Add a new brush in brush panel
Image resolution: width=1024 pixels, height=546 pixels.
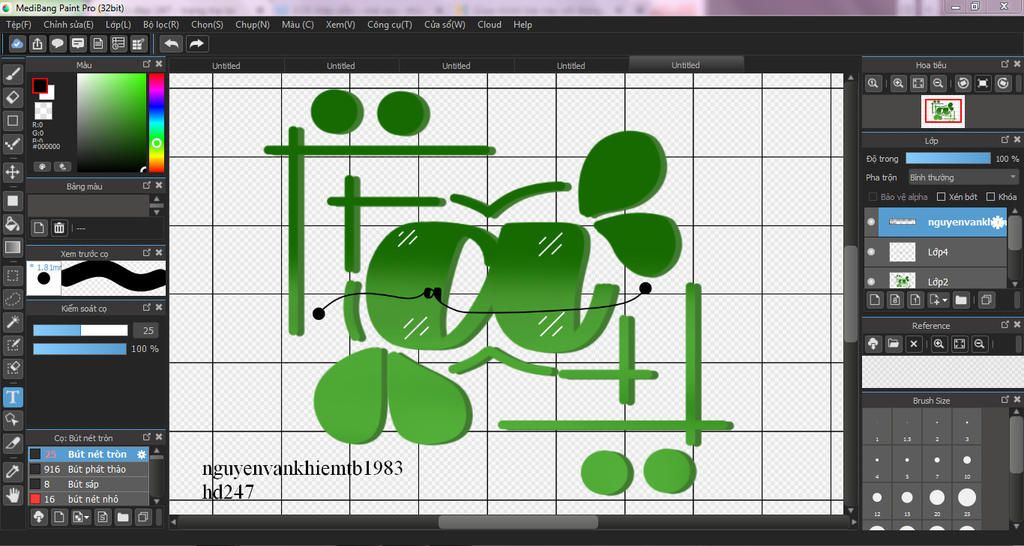pos(59,517)
